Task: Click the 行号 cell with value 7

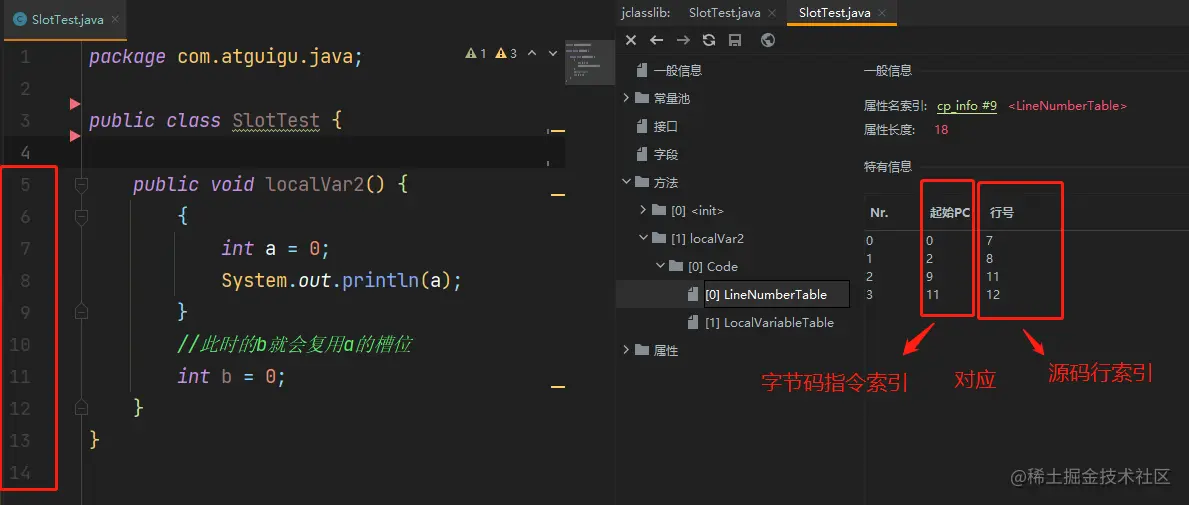Action: click(x=990, y=240)
